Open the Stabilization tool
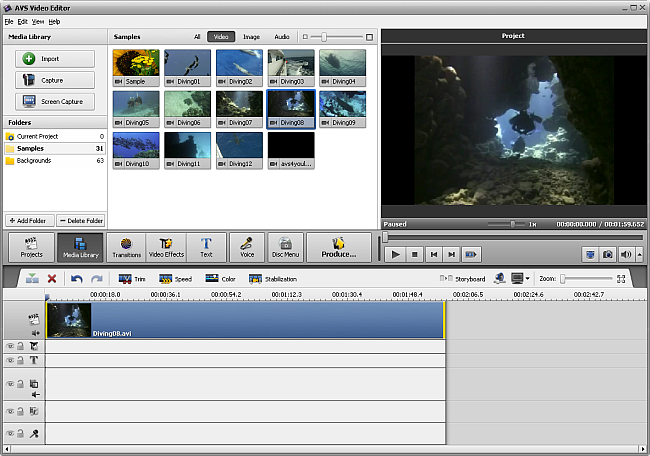Screen dimensions: 650x456 click(x=273, y=279)
